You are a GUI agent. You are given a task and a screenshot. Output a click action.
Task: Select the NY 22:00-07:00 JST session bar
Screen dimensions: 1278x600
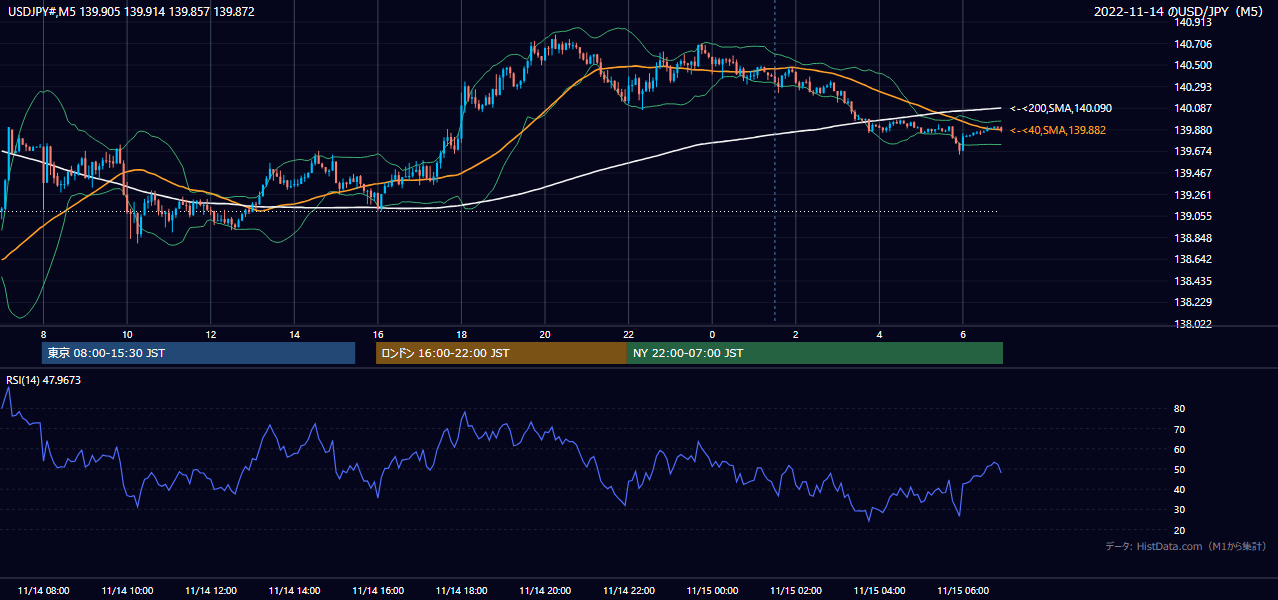[815, 353]
